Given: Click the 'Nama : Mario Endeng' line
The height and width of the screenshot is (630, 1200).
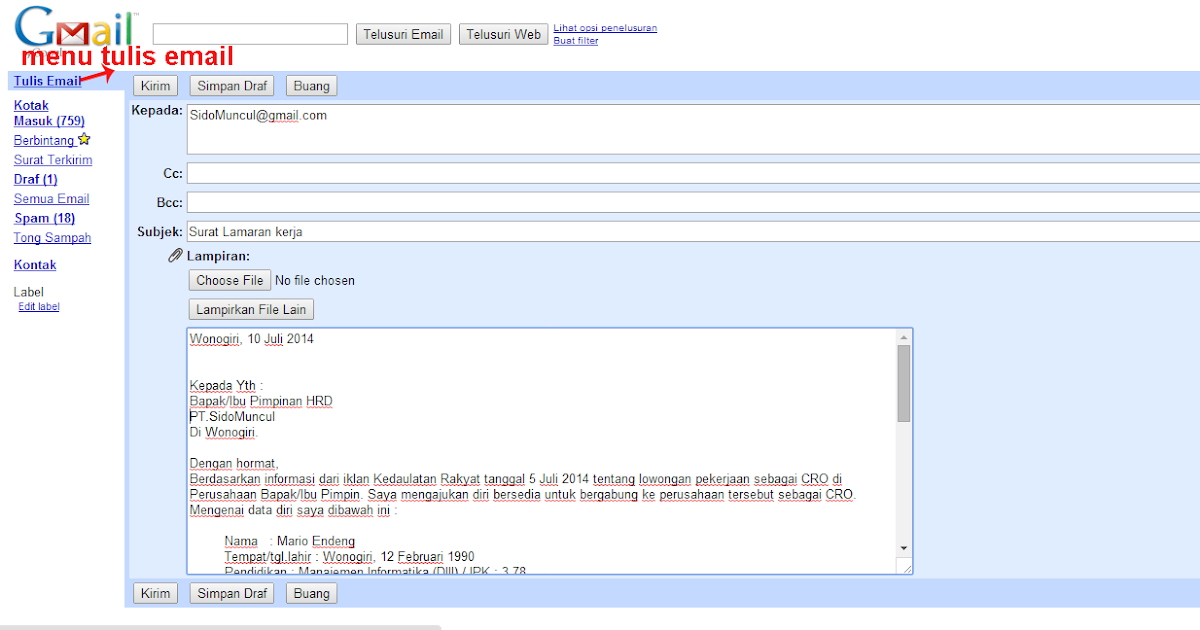Looking at the screenshot, I should [290, 542].
